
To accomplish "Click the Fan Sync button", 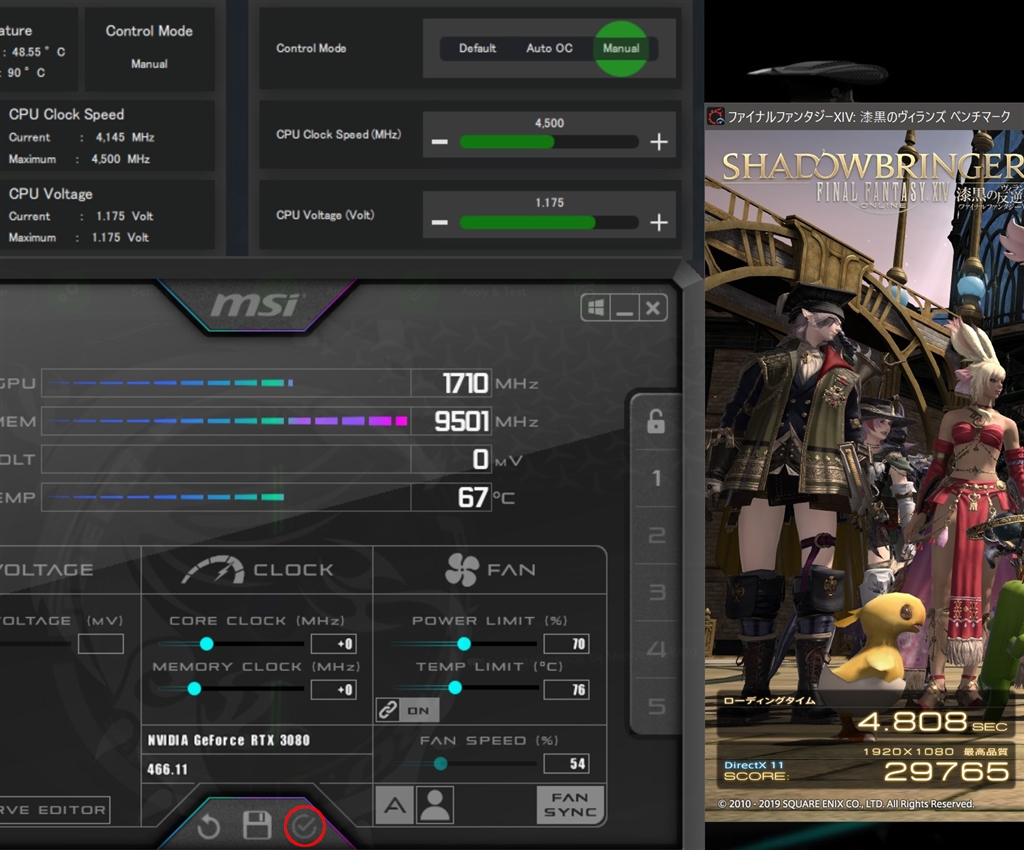I will point(570,805).
